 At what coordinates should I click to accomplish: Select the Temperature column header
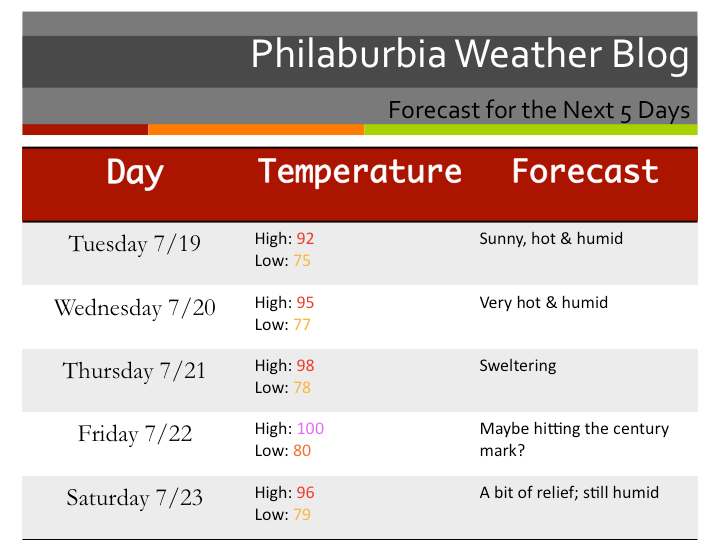pos(360,171)
